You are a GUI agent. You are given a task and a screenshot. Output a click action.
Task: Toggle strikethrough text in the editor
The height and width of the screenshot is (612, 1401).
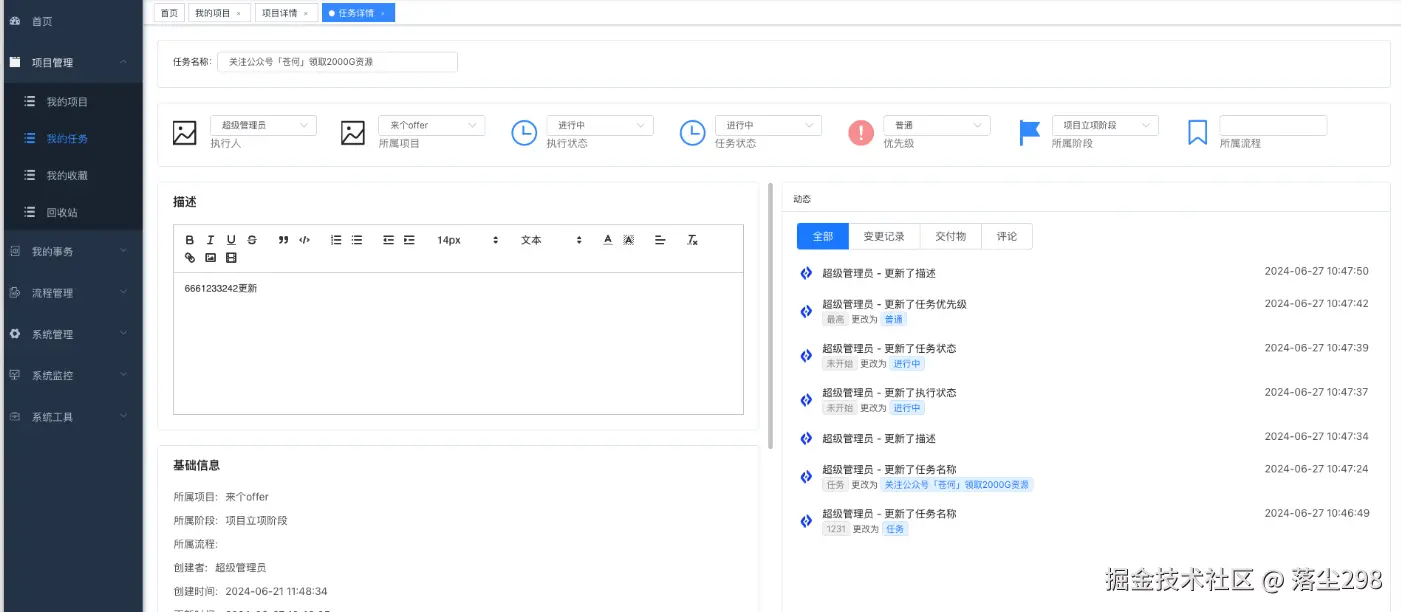point(252,240)
